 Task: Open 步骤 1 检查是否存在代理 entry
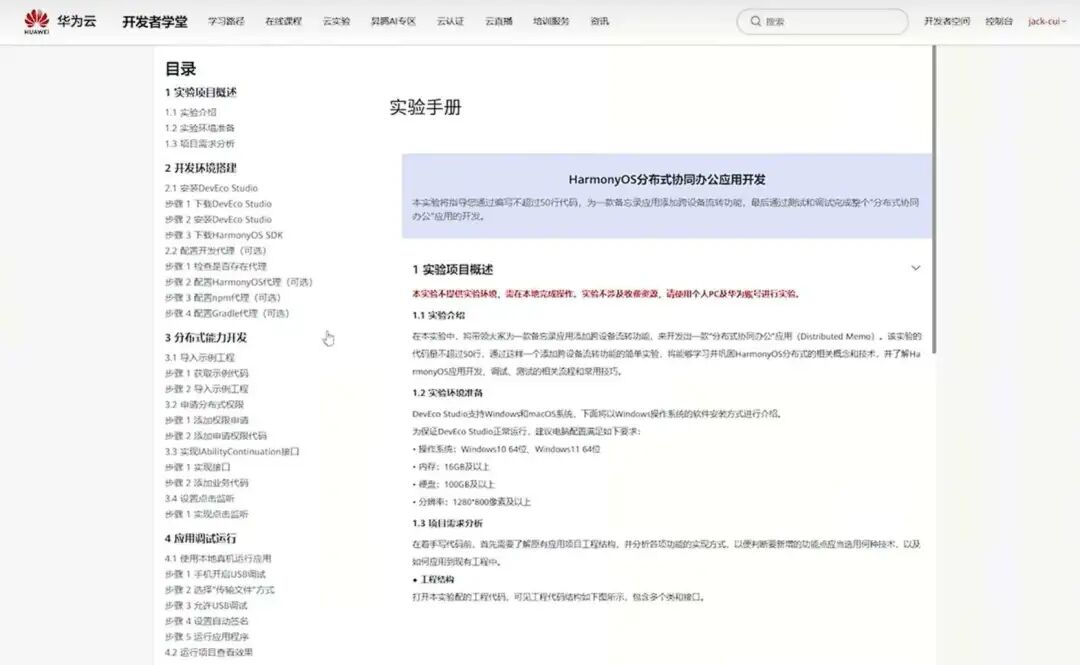click(216, 267)
